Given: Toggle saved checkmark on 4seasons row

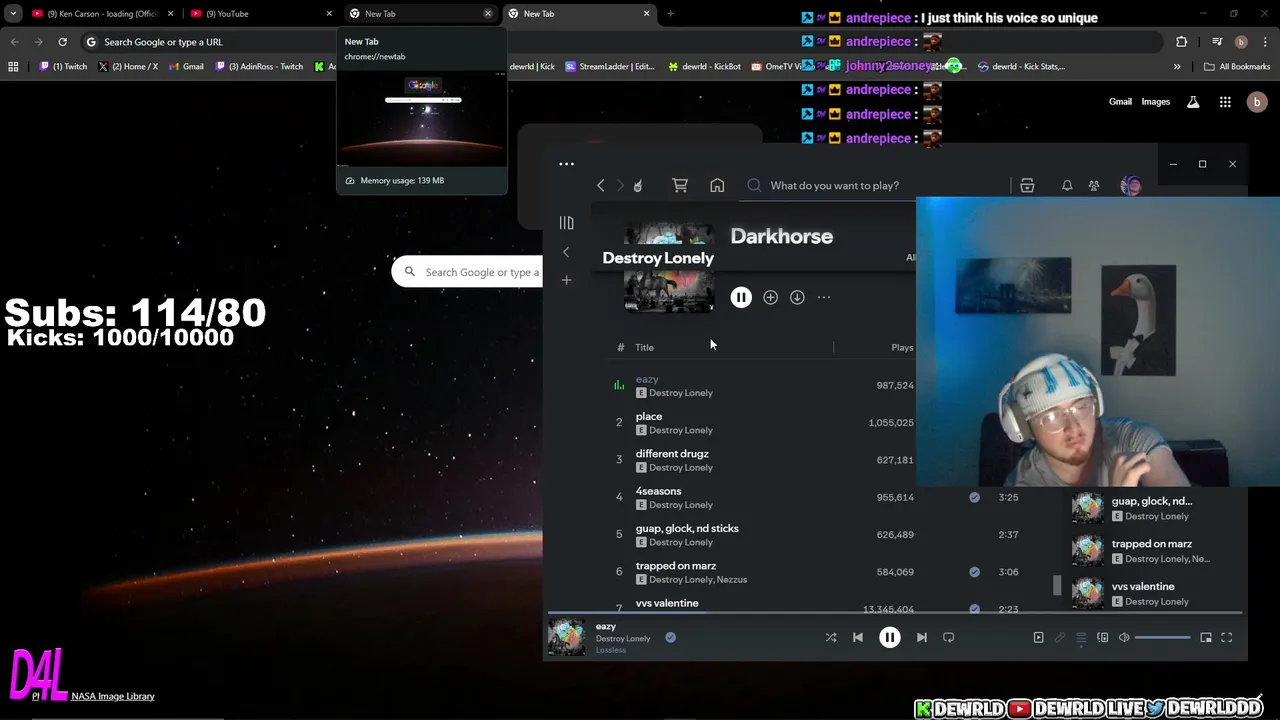Looking at the screenshot, I should 974,497.
